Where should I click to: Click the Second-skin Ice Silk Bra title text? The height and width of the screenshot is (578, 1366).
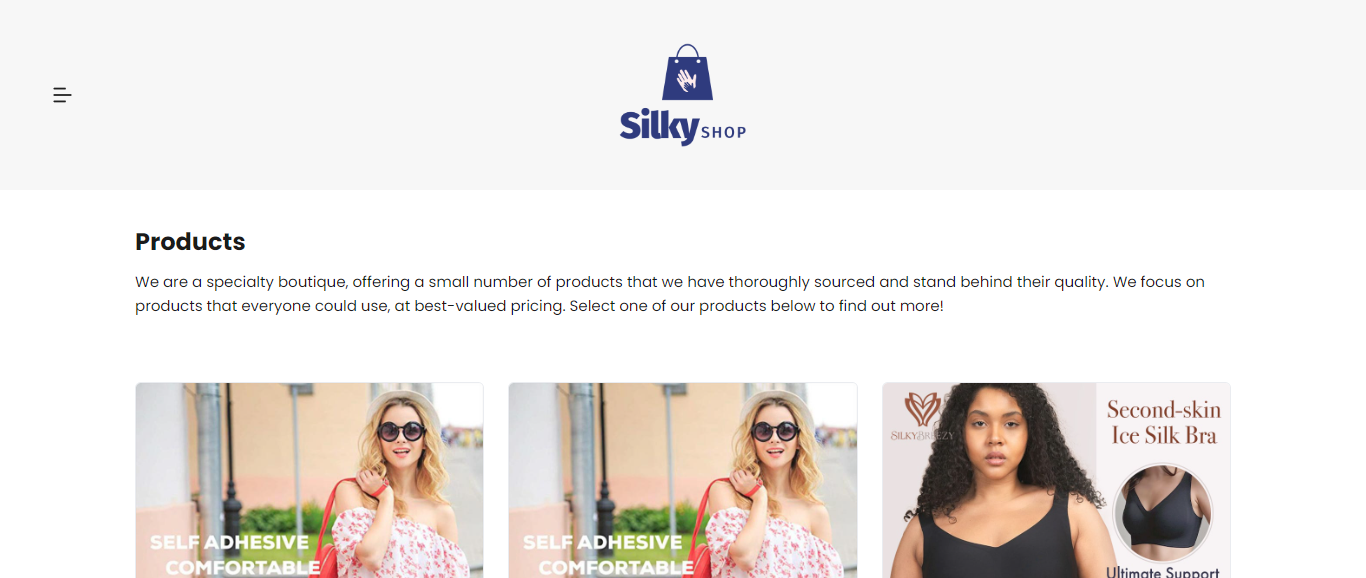click(1164, 423)
